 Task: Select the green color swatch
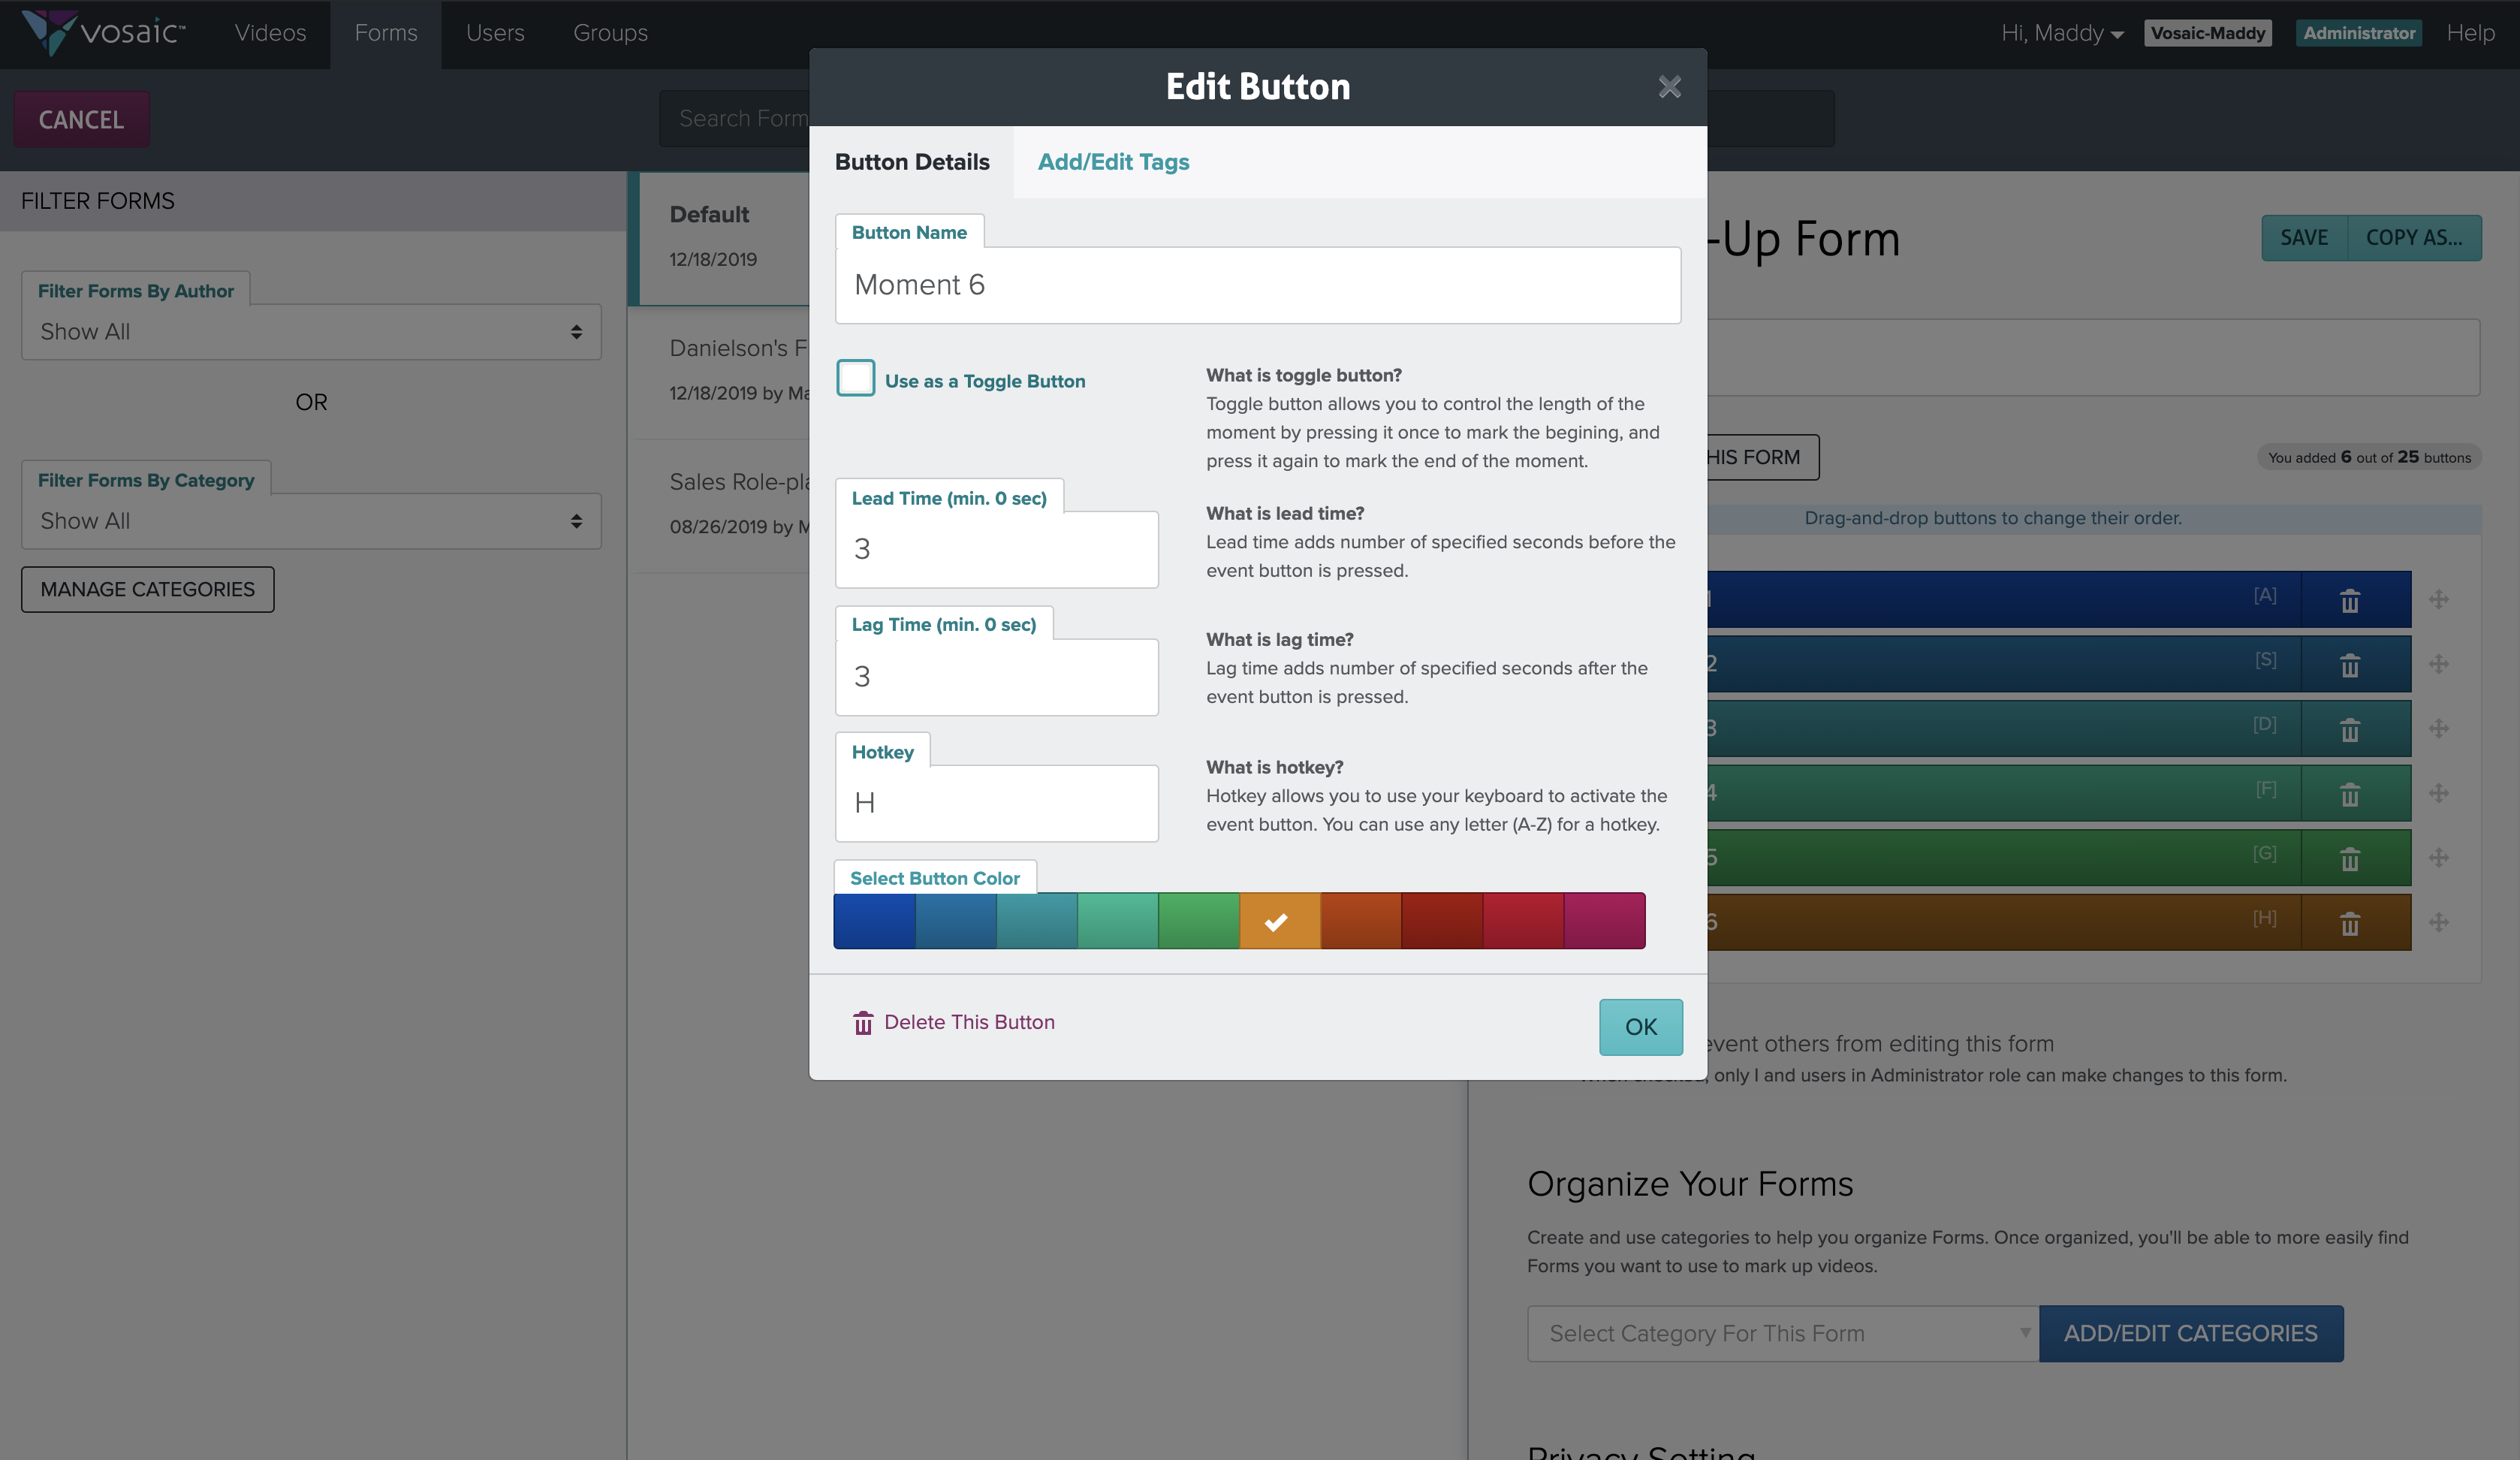(1198, 921)
